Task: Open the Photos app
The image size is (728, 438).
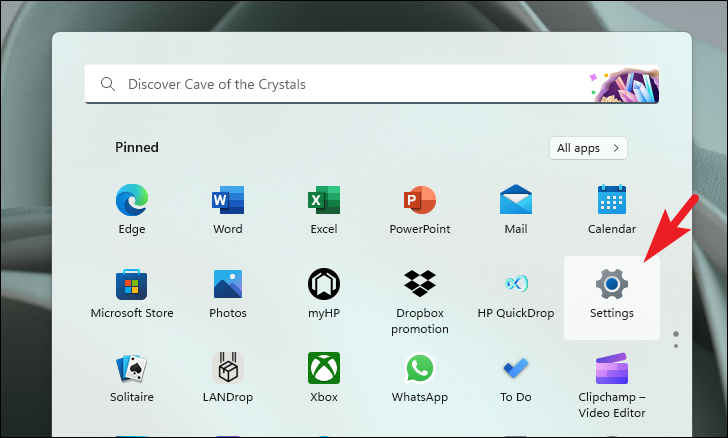Action: [228, 284]
